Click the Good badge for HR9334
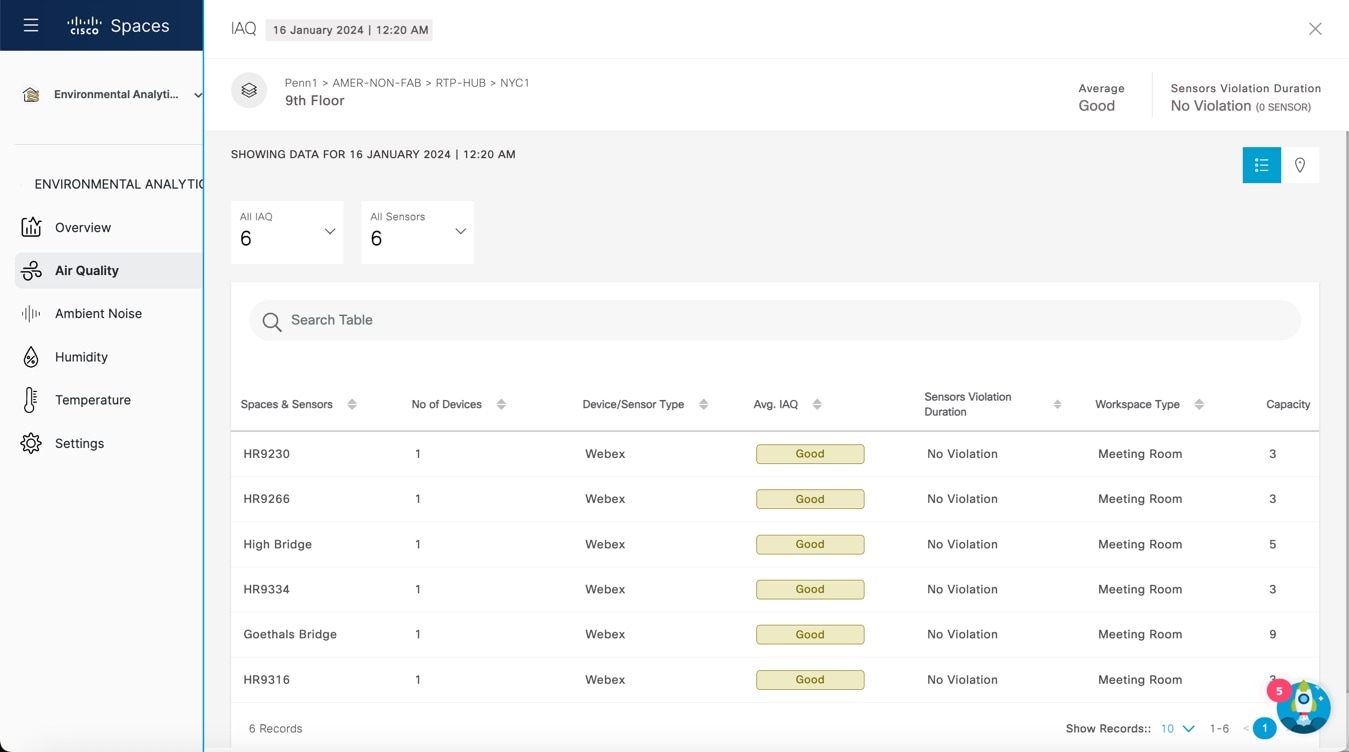 (x=810, y=589)
